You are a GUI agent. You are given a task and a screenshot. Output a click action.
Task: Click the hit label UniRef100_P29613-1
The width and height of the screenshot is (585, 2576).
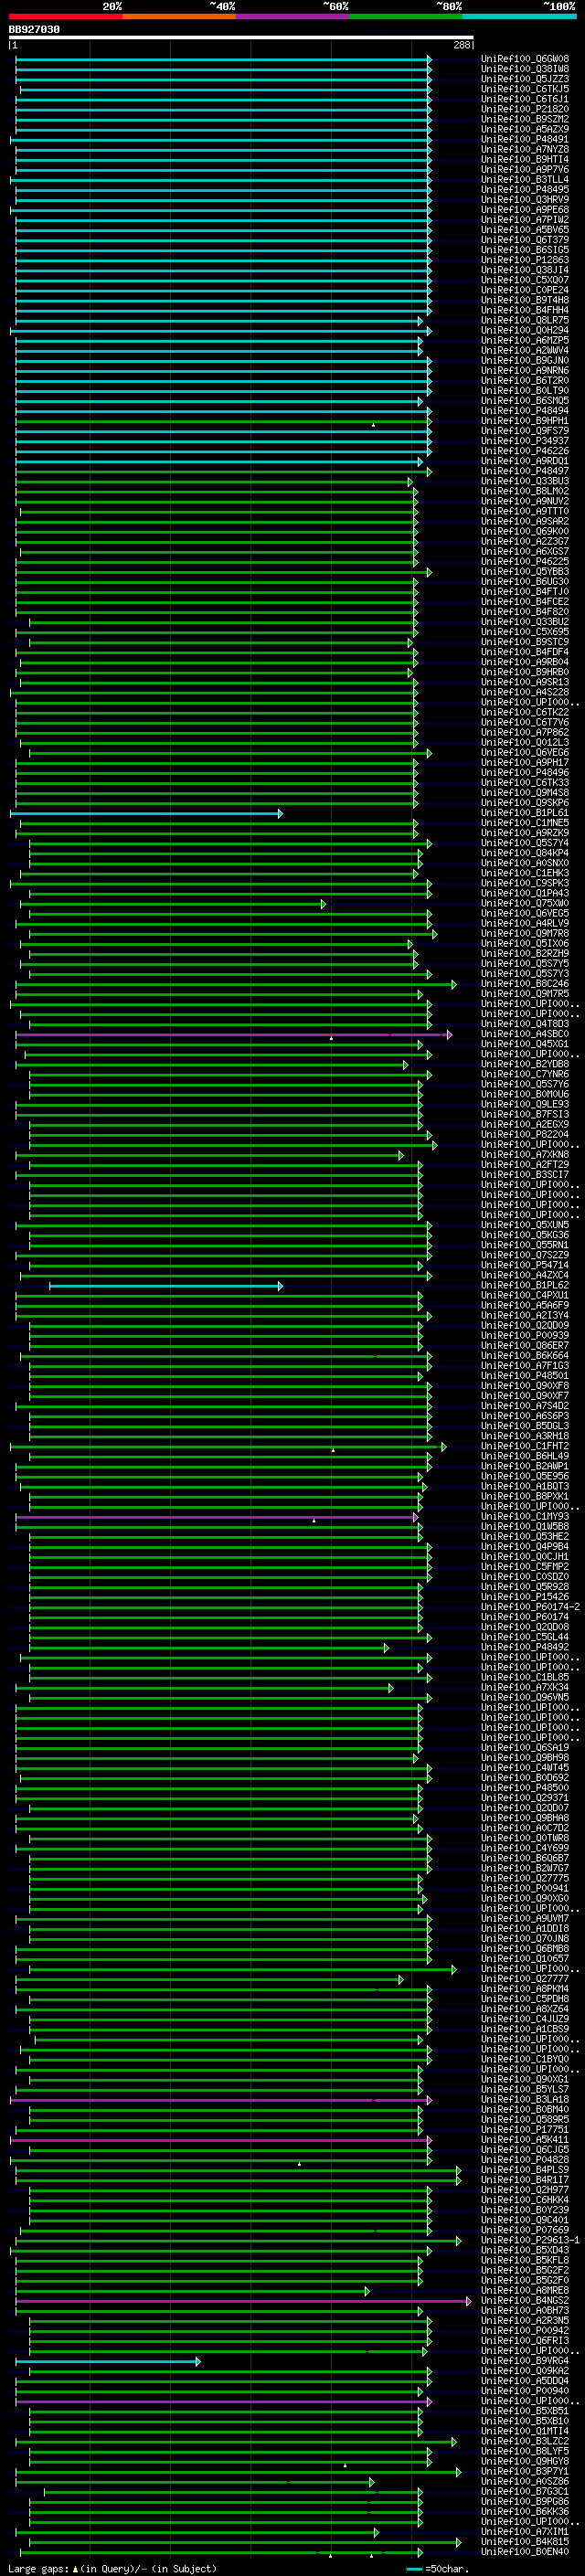tap(530, 2240)
